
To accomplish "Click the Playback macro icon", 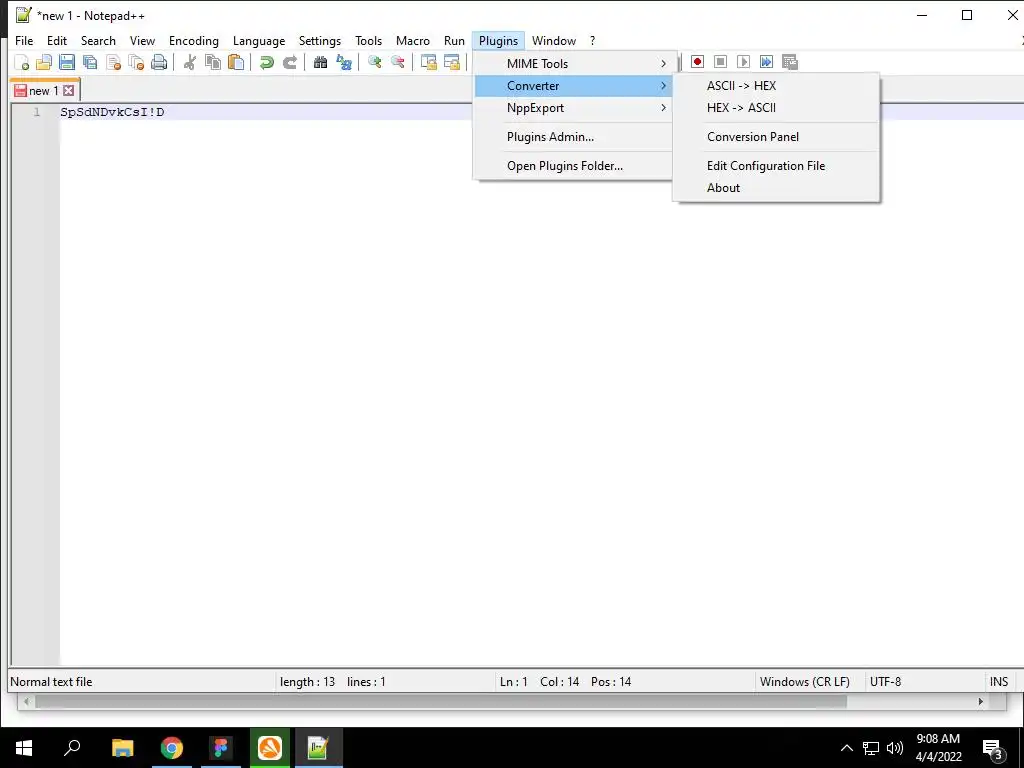I will (x=743, y=61).
